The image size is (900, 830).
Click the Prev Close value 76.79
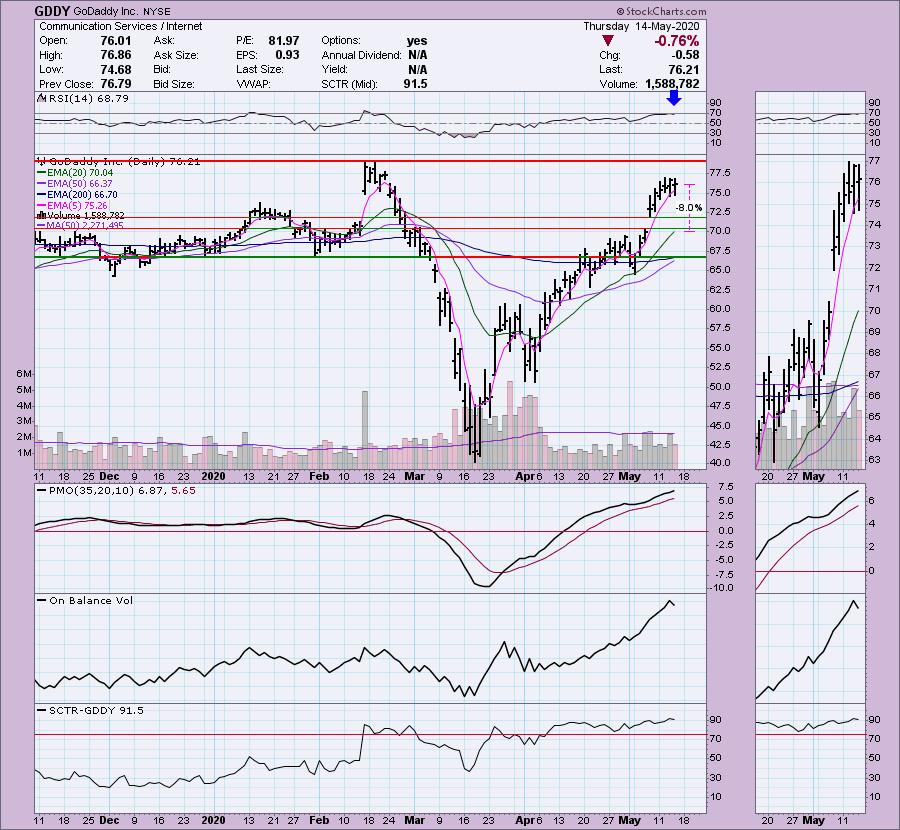pyautogui.click(x=116, y=84)
